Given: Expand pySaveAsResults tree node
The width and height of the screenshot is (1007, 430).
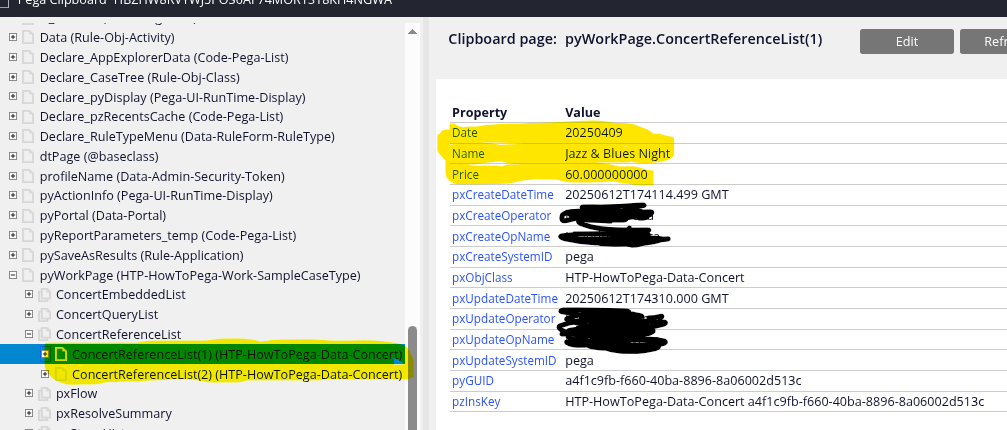Looking at the screenshot, I should [13, 255].
